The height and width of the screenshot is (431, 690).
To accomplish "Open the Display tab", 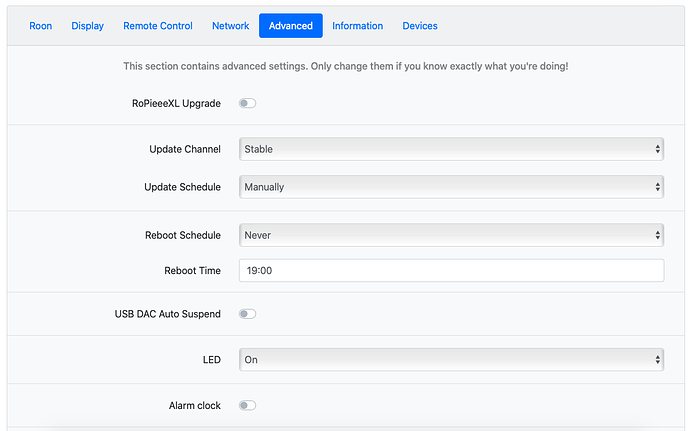I will (88, 26).
